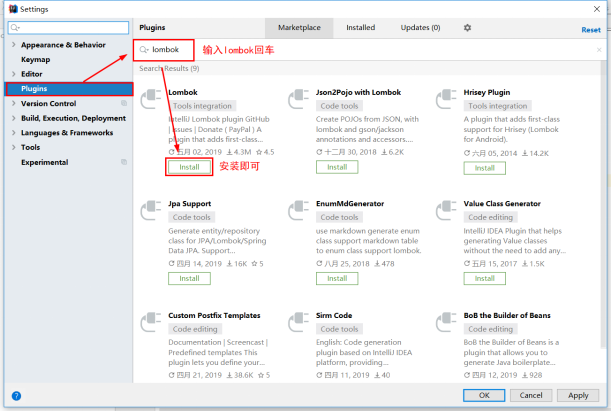Click the Code tools tag under Jpa Support
612x411 pixels.
coord(192,217)
